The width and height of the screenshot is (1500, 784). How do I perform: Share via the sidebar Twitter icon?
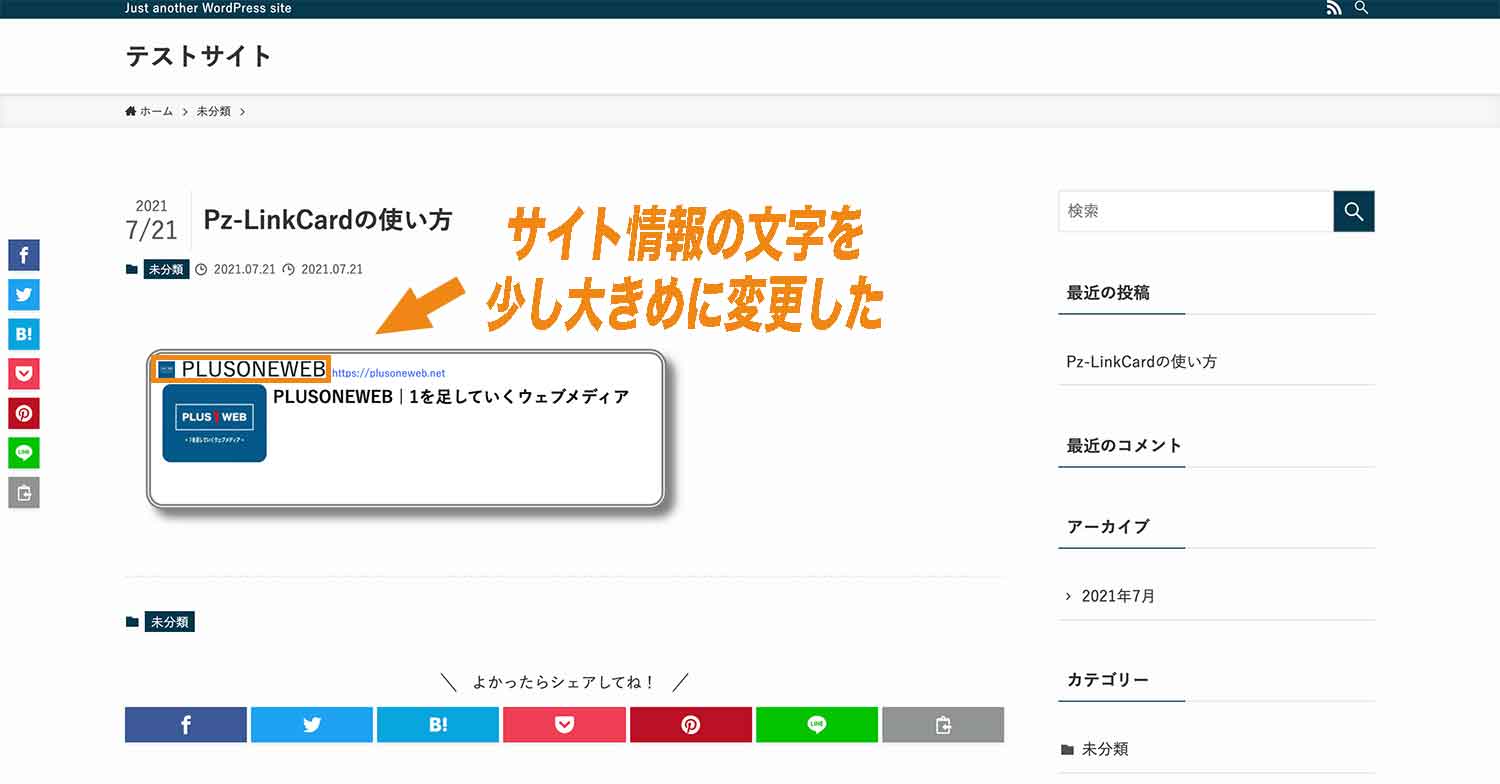pyautogui.click(x=23, y=294)
